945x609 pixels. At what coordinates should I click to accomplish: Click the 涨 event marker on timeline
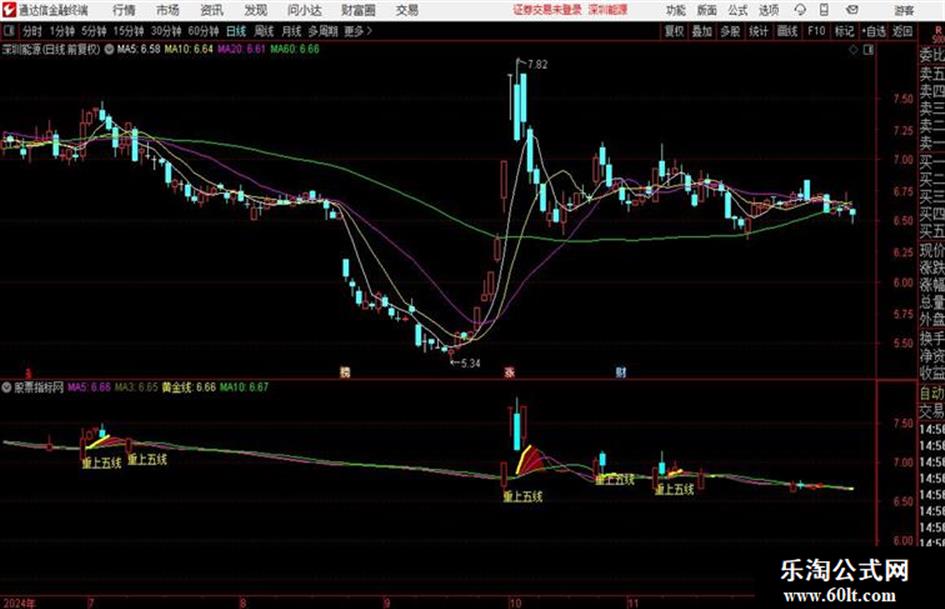point(509,372)
